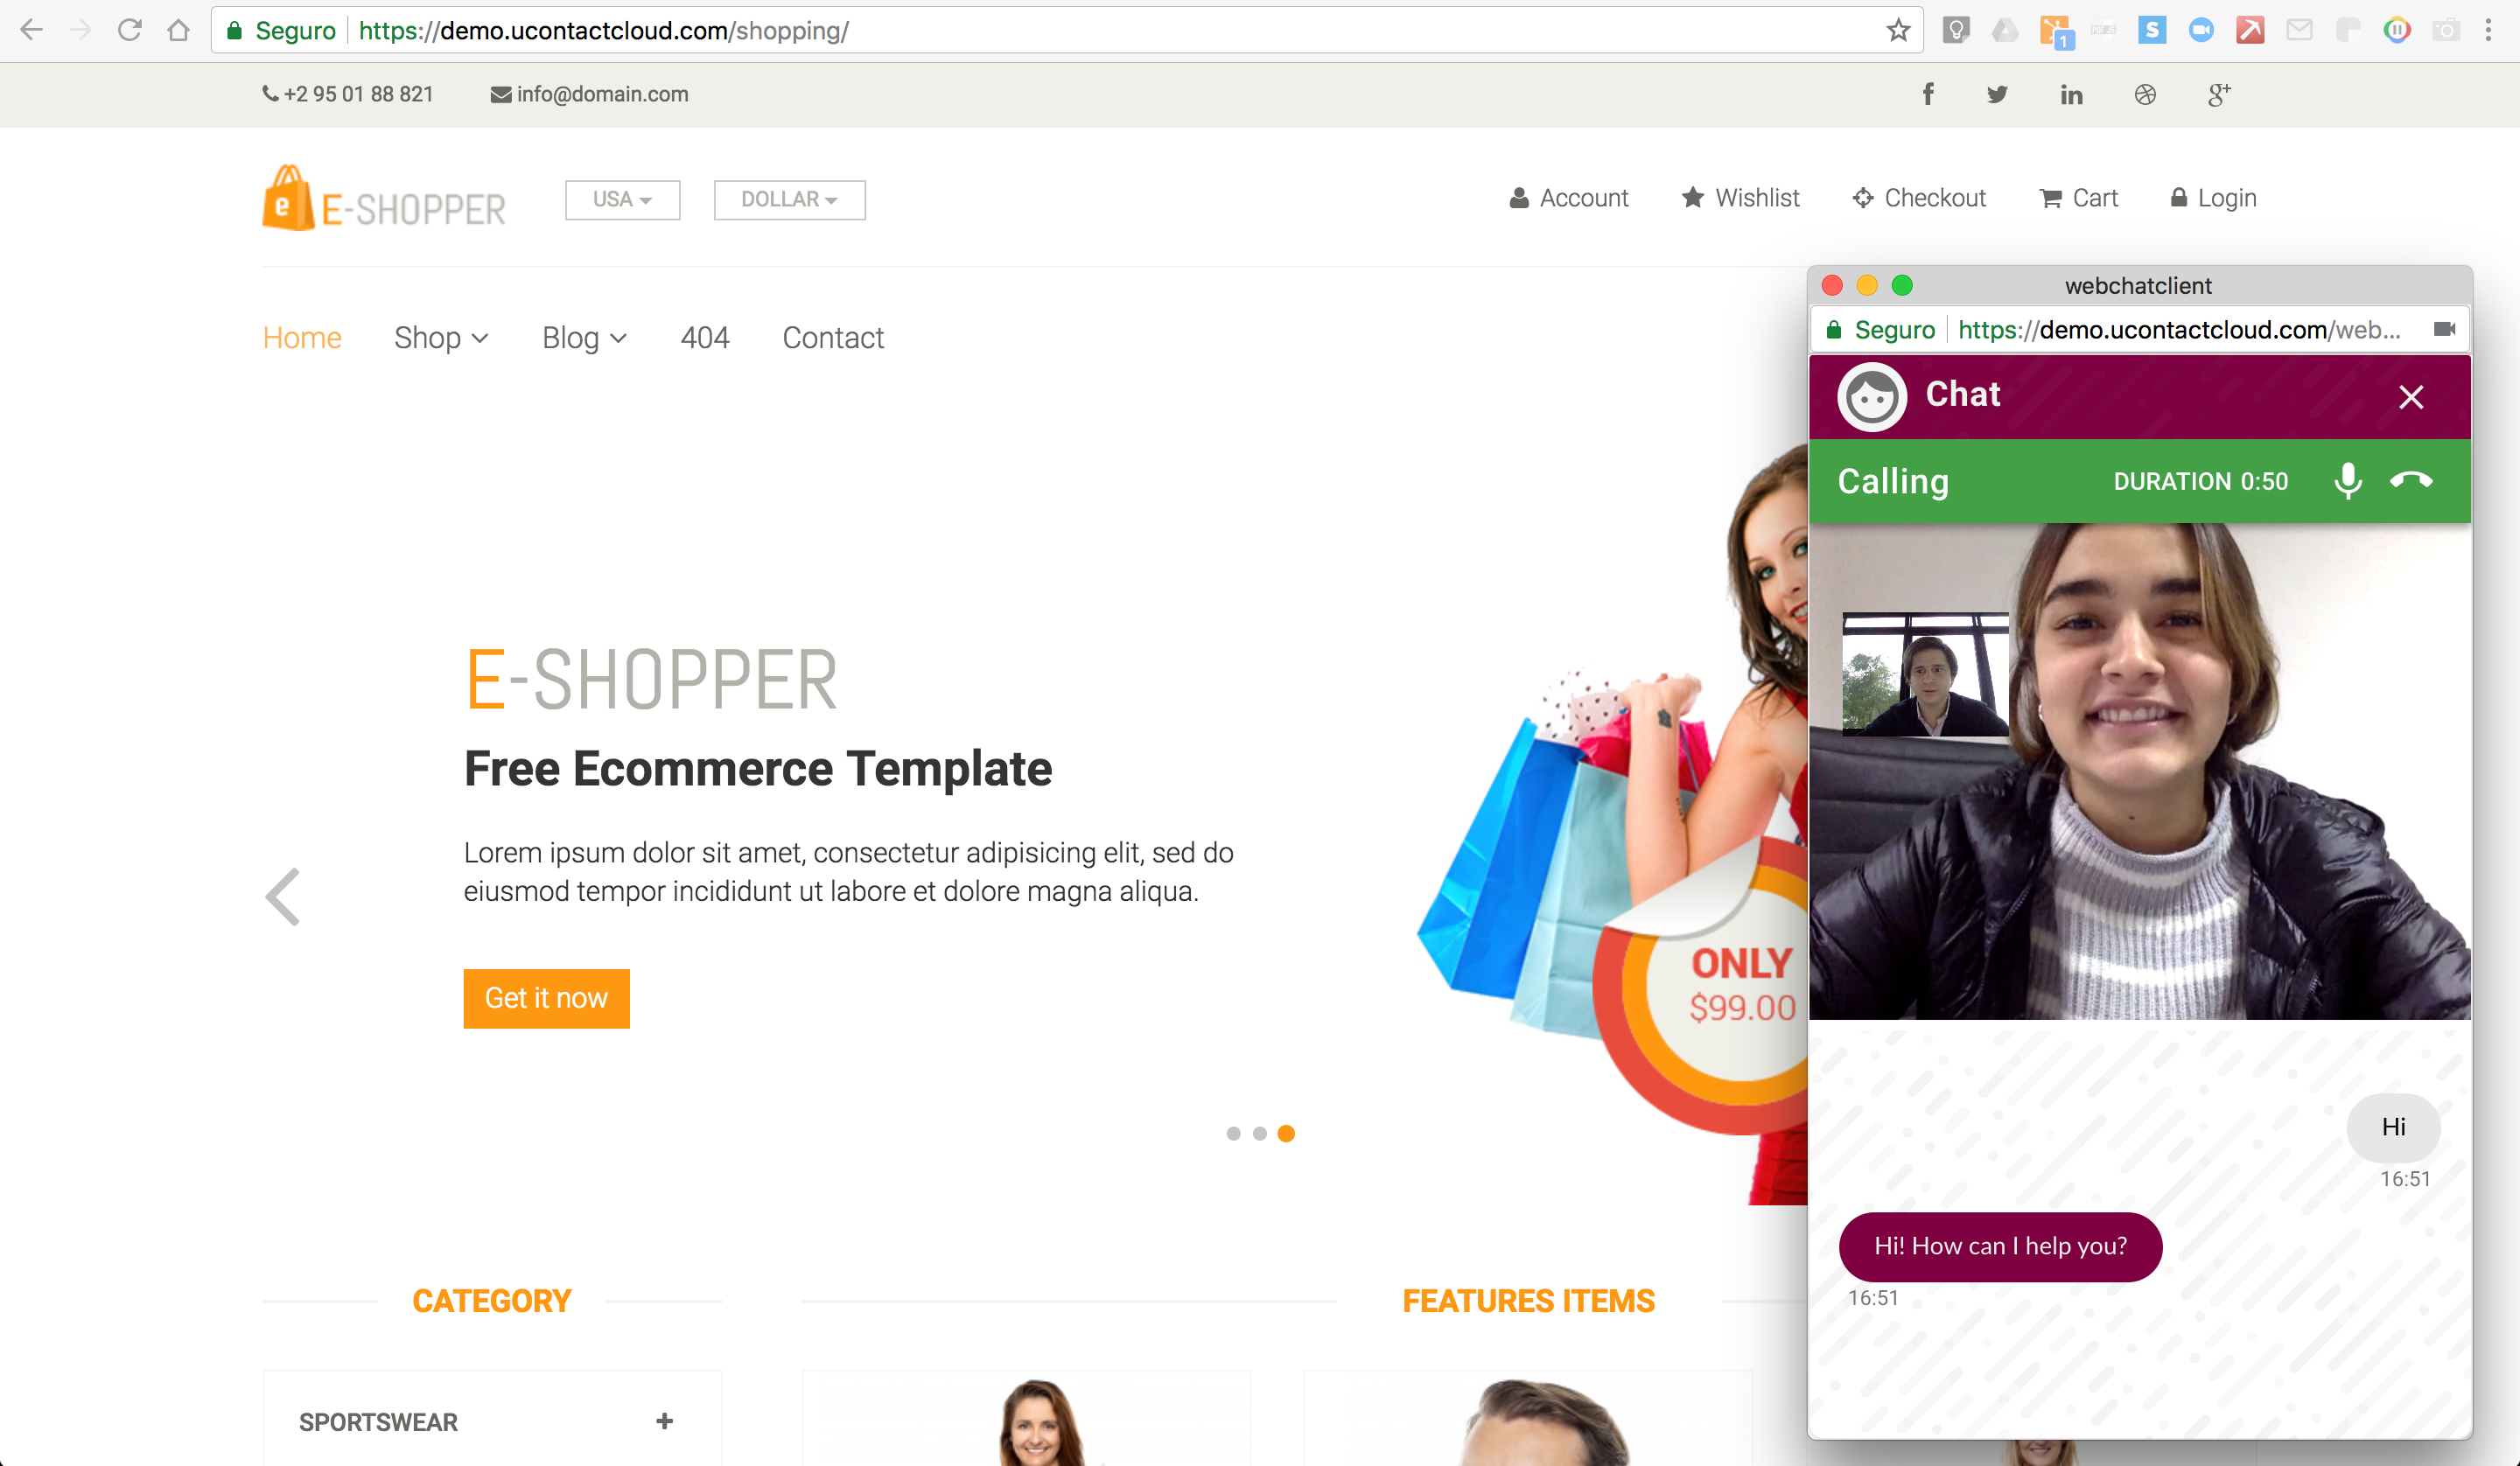This screenshot has width=2520, height=1466.
Task: Click the camera icon in webchat address bar
Action: point(2444,329)
